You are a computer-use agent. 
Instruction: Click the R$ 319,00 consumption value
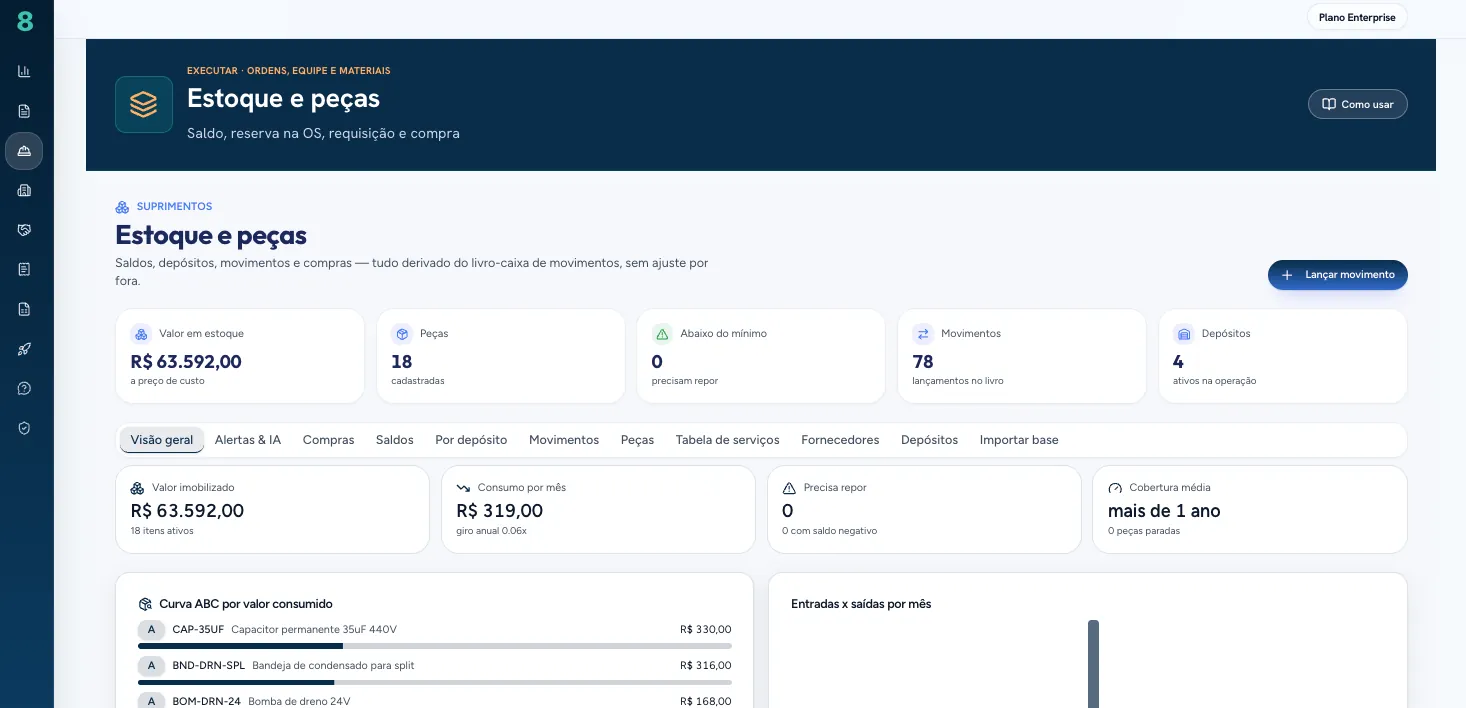point(500,511)
